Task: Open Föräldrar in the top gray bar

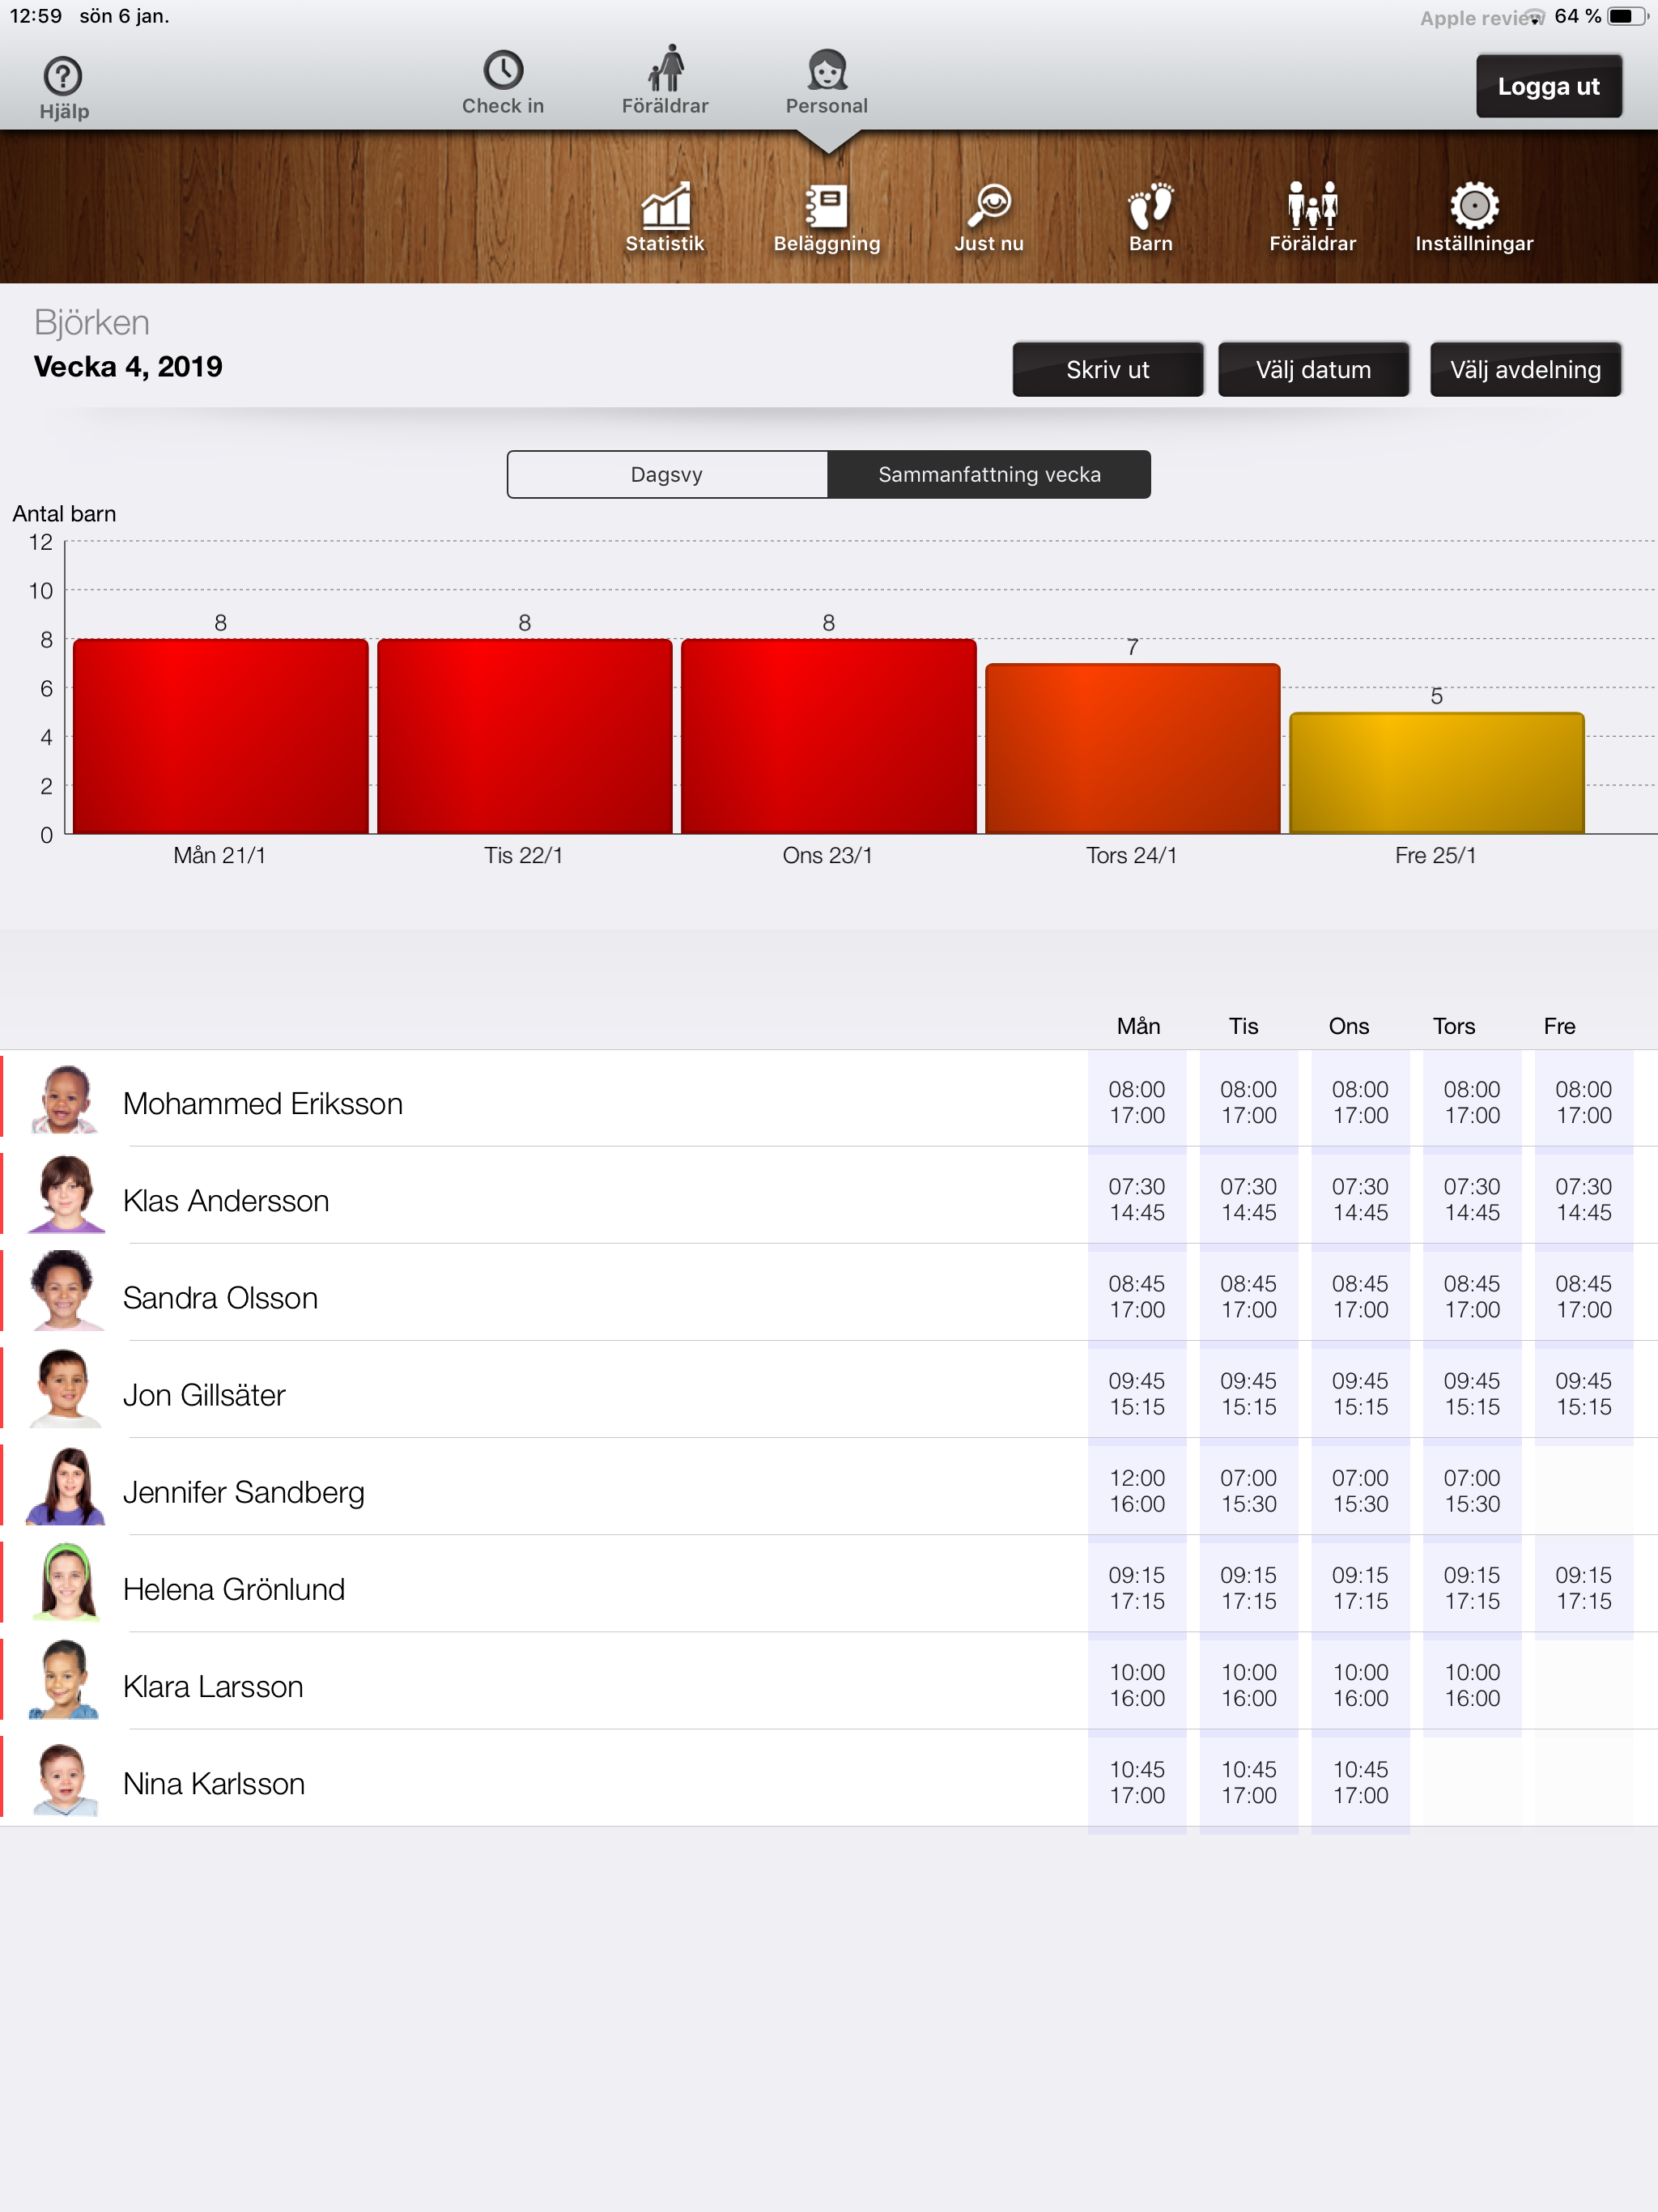Action: tap(665, 80)
